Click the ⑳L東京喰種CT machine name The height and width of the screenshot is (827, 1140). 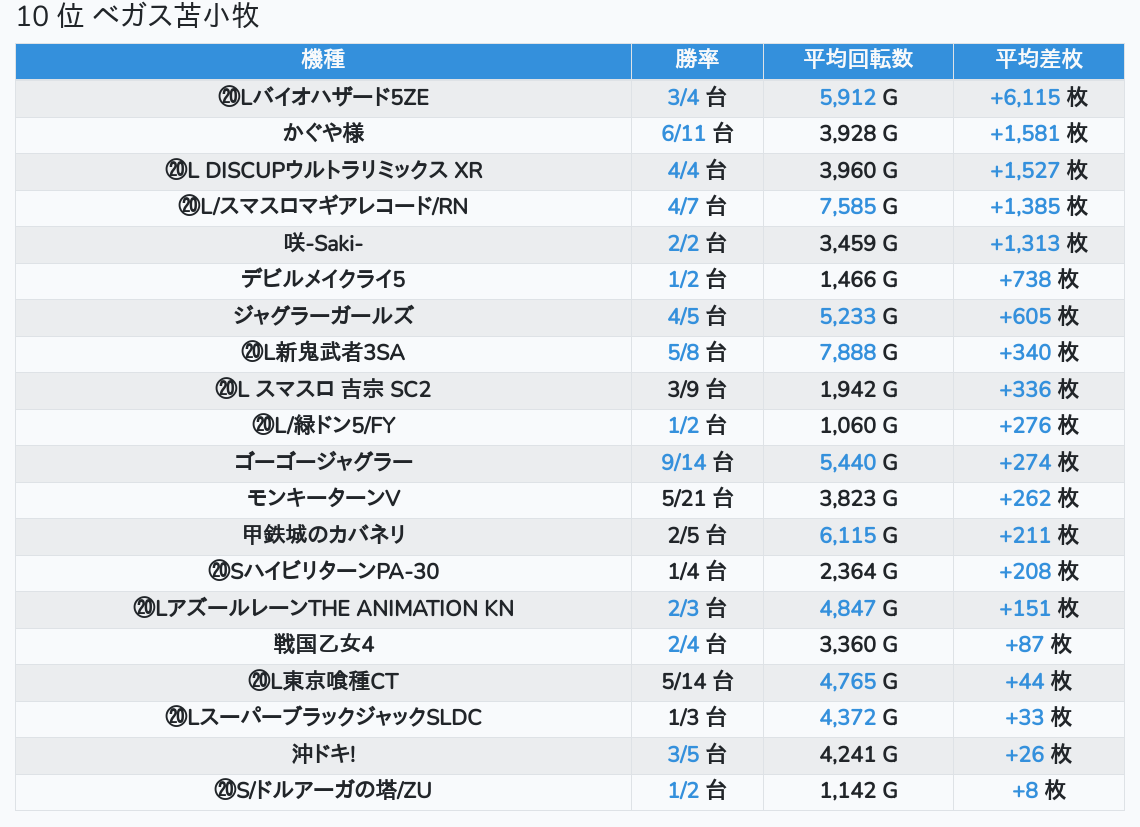pos(323,681)
